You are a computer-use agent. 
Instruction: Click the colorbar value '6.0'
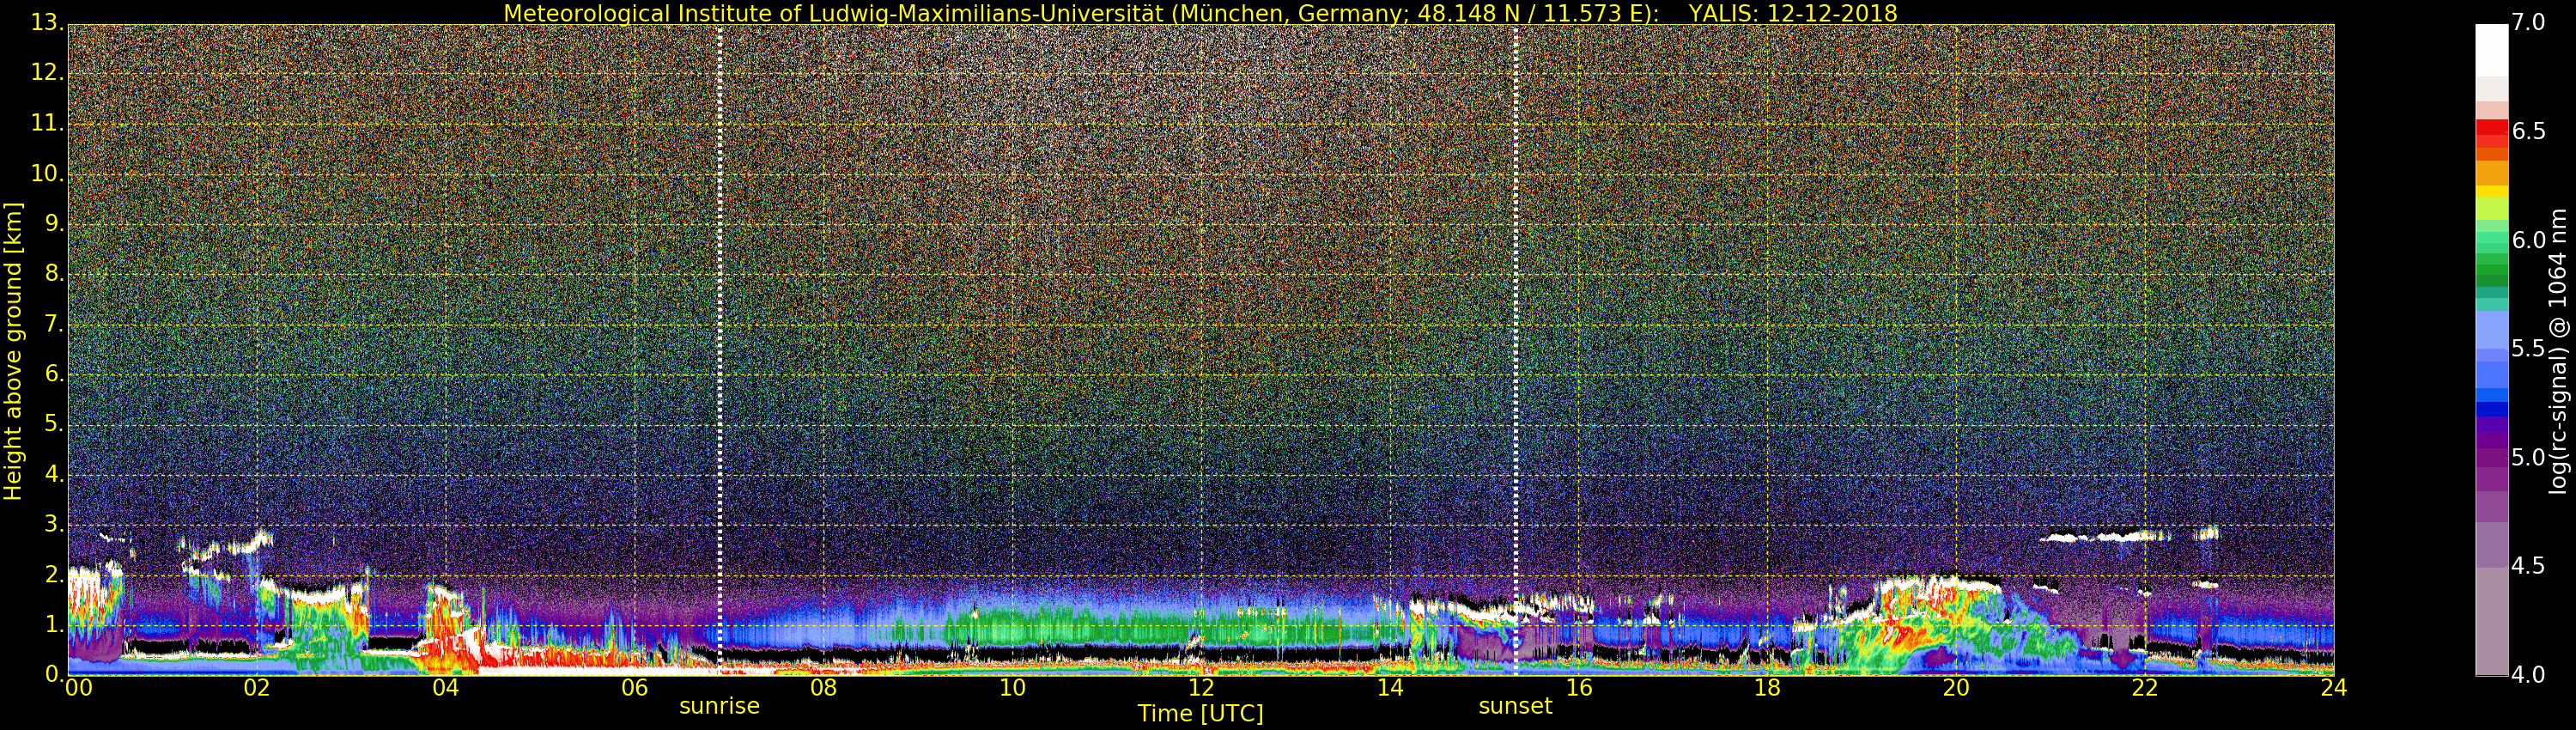2528,240
